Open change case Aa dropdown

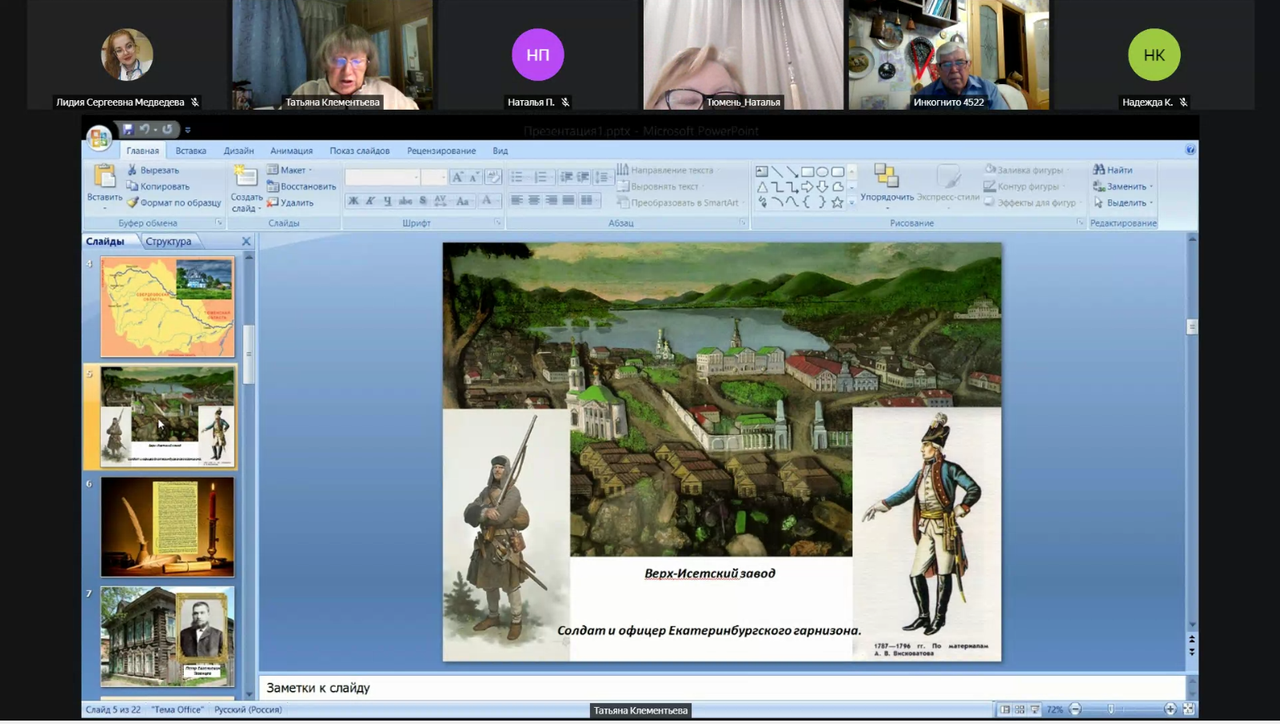coord(462,201)
